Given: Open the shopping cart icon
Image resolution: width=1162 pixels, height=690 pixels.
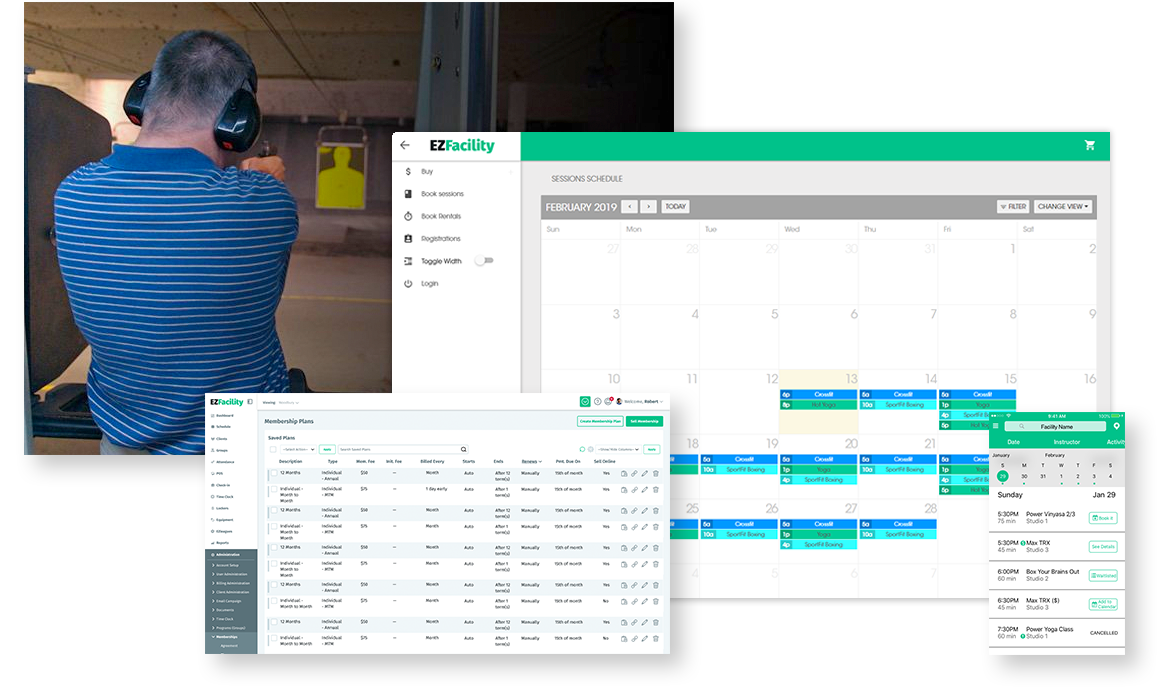Looking at the screenshot, I should pyautogui.click(x=1089, y=145).
